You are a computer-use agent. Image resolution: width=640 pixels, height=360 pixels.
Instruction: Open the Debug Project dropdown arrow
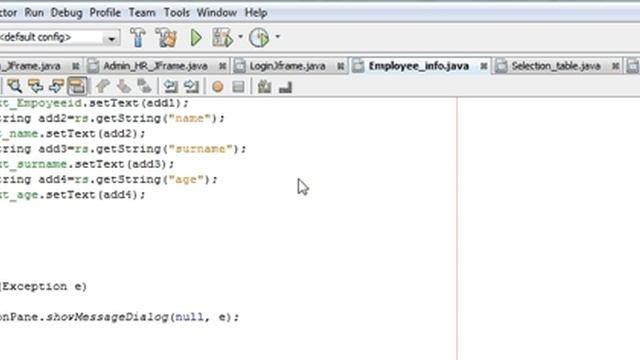(x=240, y=37)
